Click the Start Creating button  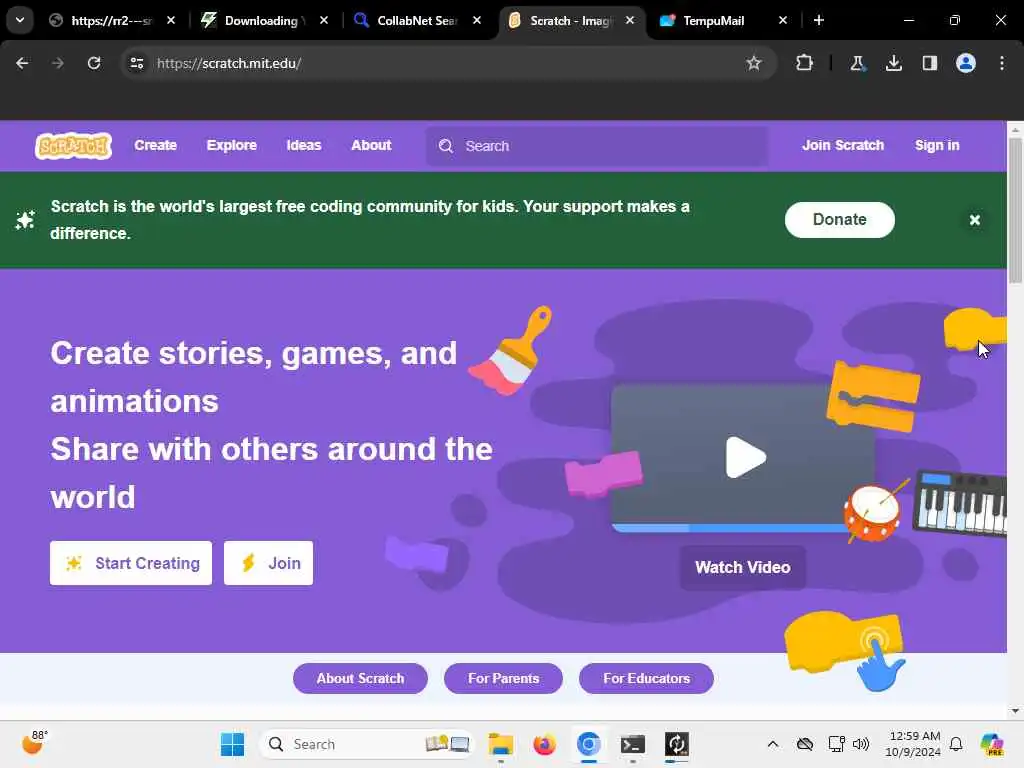(x=131, y=563)
